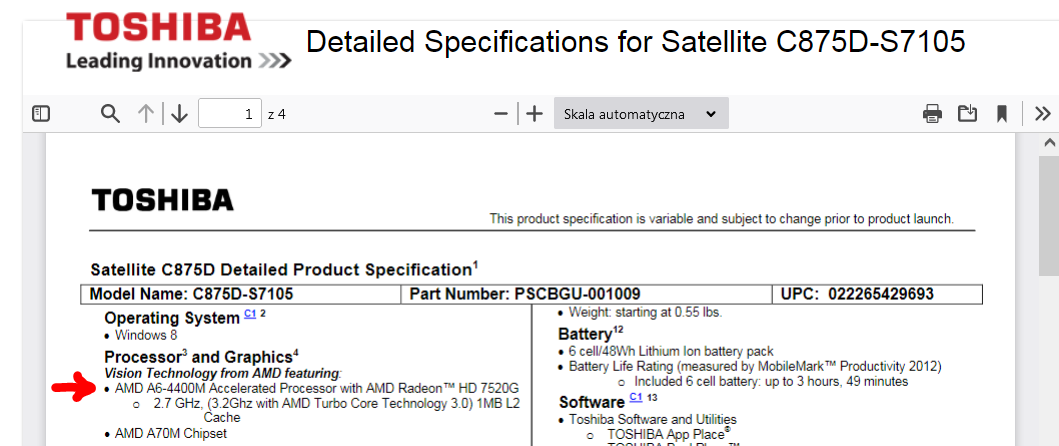The image size is (1059, 446).
Task: Click the product specification variable disclaimer
Action: (721, 219)
